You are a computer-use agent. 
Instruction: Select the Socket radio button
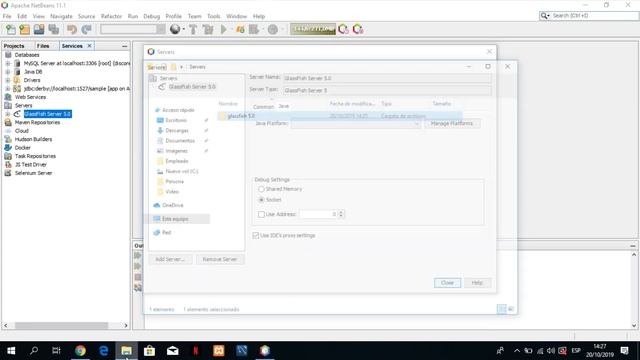coord(261,200)
